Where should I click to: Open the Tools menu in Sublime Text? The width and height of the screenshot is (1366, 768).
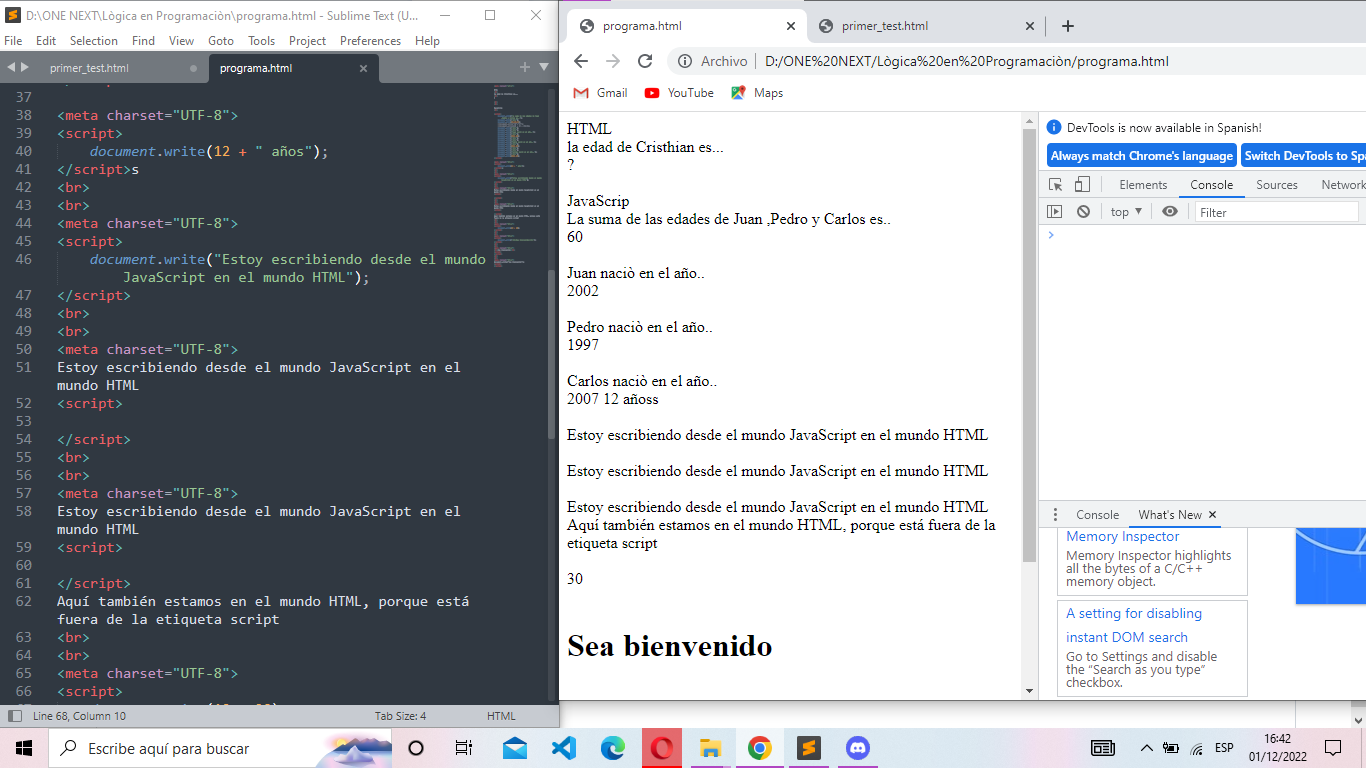262,41
